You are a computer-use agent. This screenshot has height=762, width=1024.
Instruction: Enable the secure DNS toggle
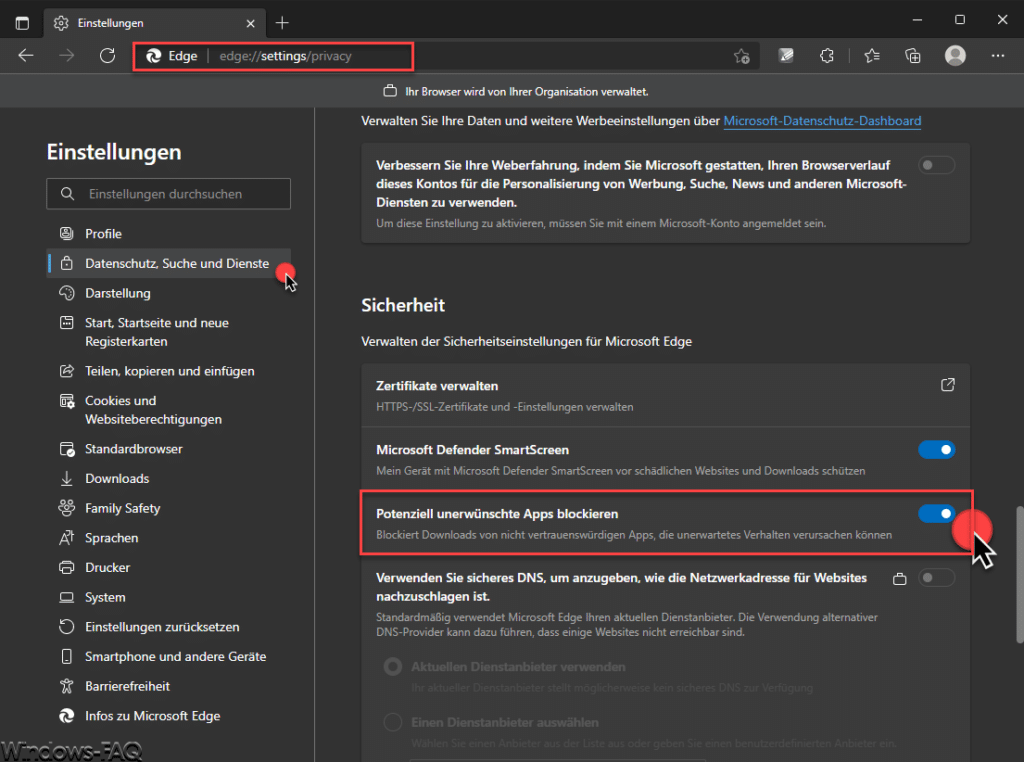[x=936, y=577]
